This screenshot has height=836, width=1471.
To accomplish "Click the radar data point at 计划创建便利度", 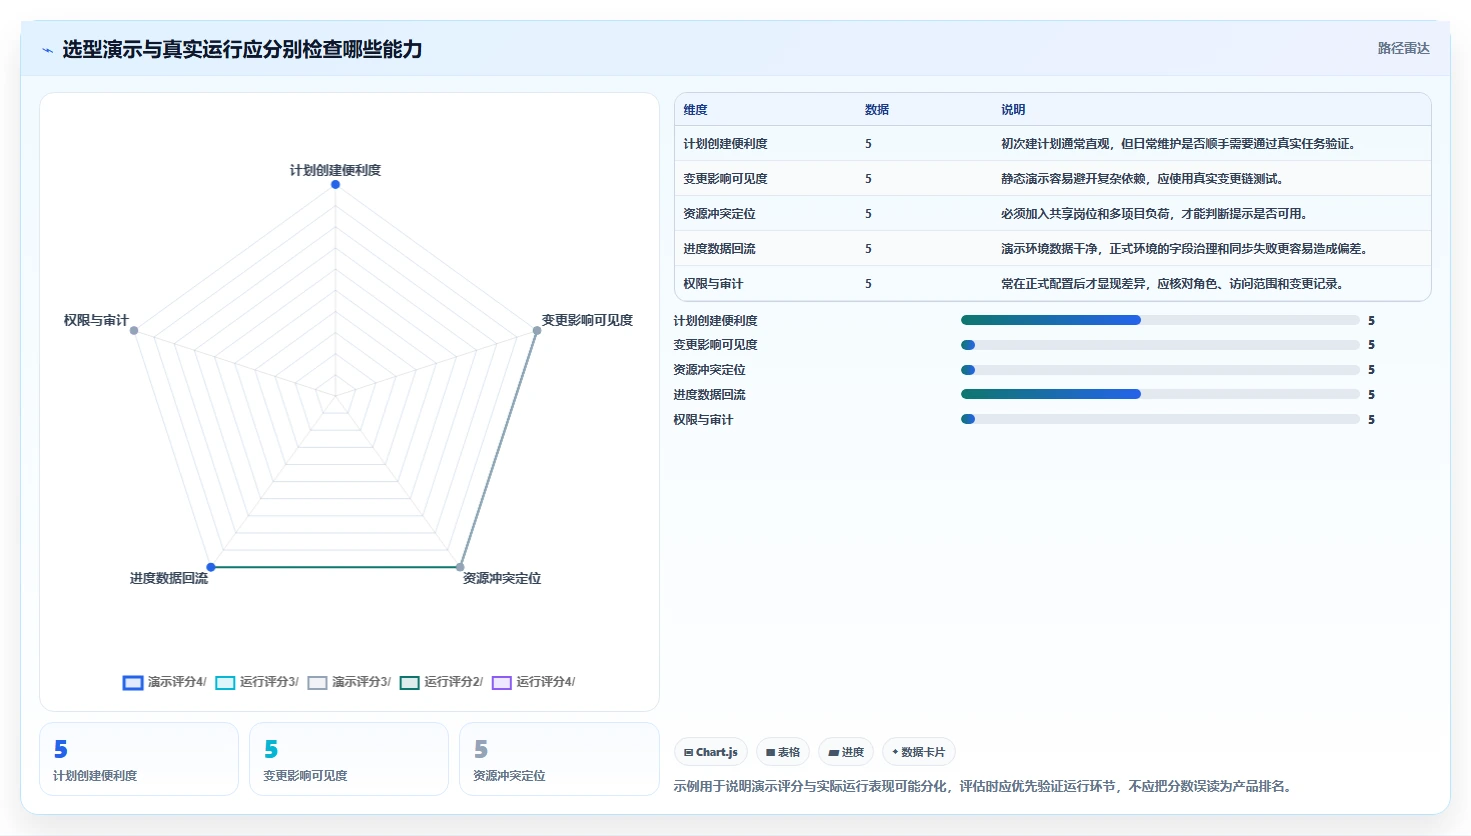I will [335, 184].
